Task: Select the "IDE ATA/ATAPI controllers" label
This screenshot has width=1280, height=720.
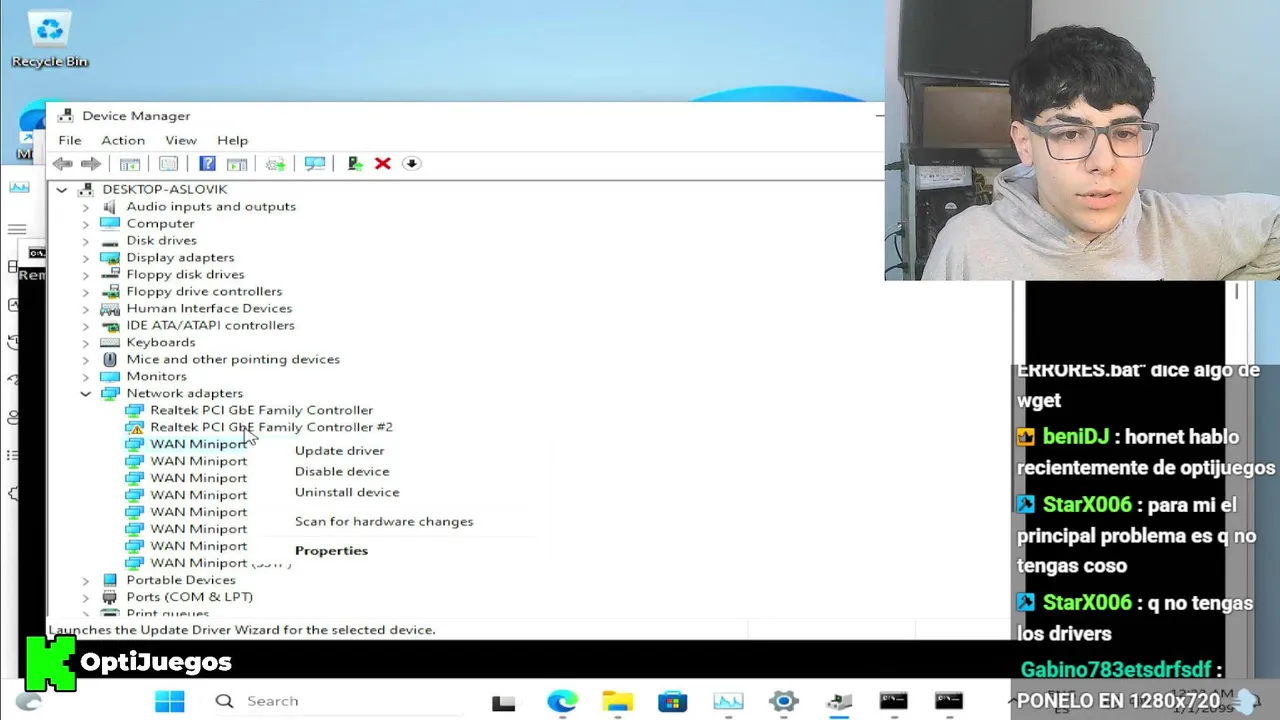Action: tap(210, 325)
